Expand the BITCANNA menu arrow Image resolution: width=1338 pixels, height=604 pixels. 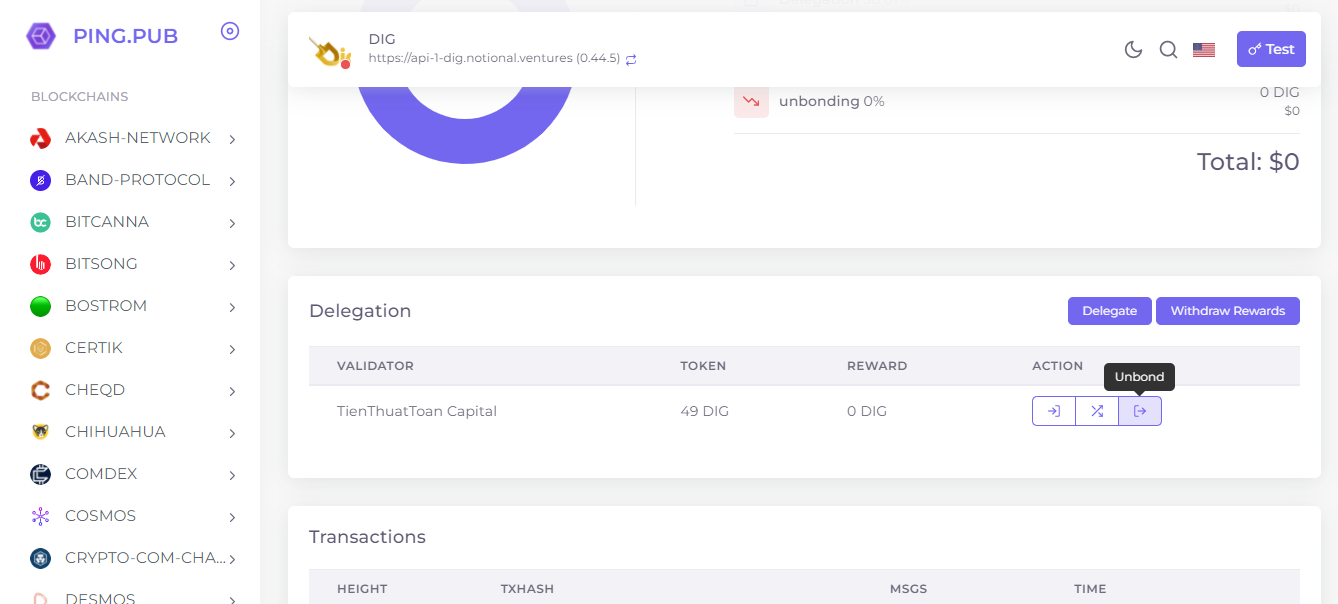(x=232, y=223)
